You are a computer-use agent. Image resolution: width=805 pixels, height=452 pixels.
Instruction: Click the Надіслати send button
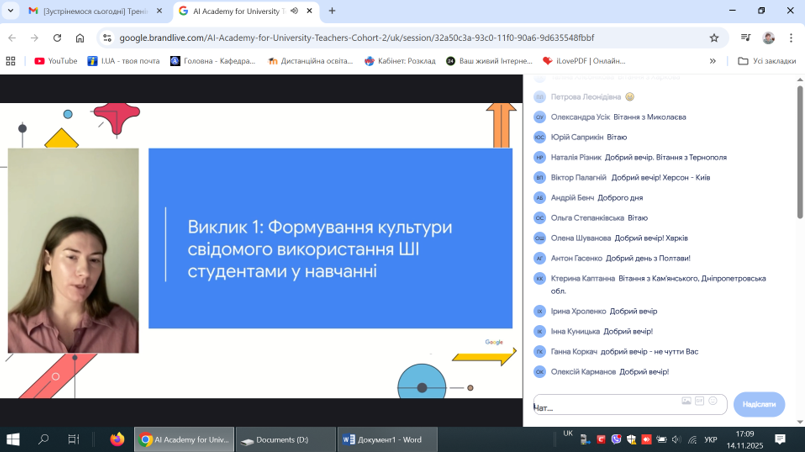pyautogui.click(x=758, y=404)
